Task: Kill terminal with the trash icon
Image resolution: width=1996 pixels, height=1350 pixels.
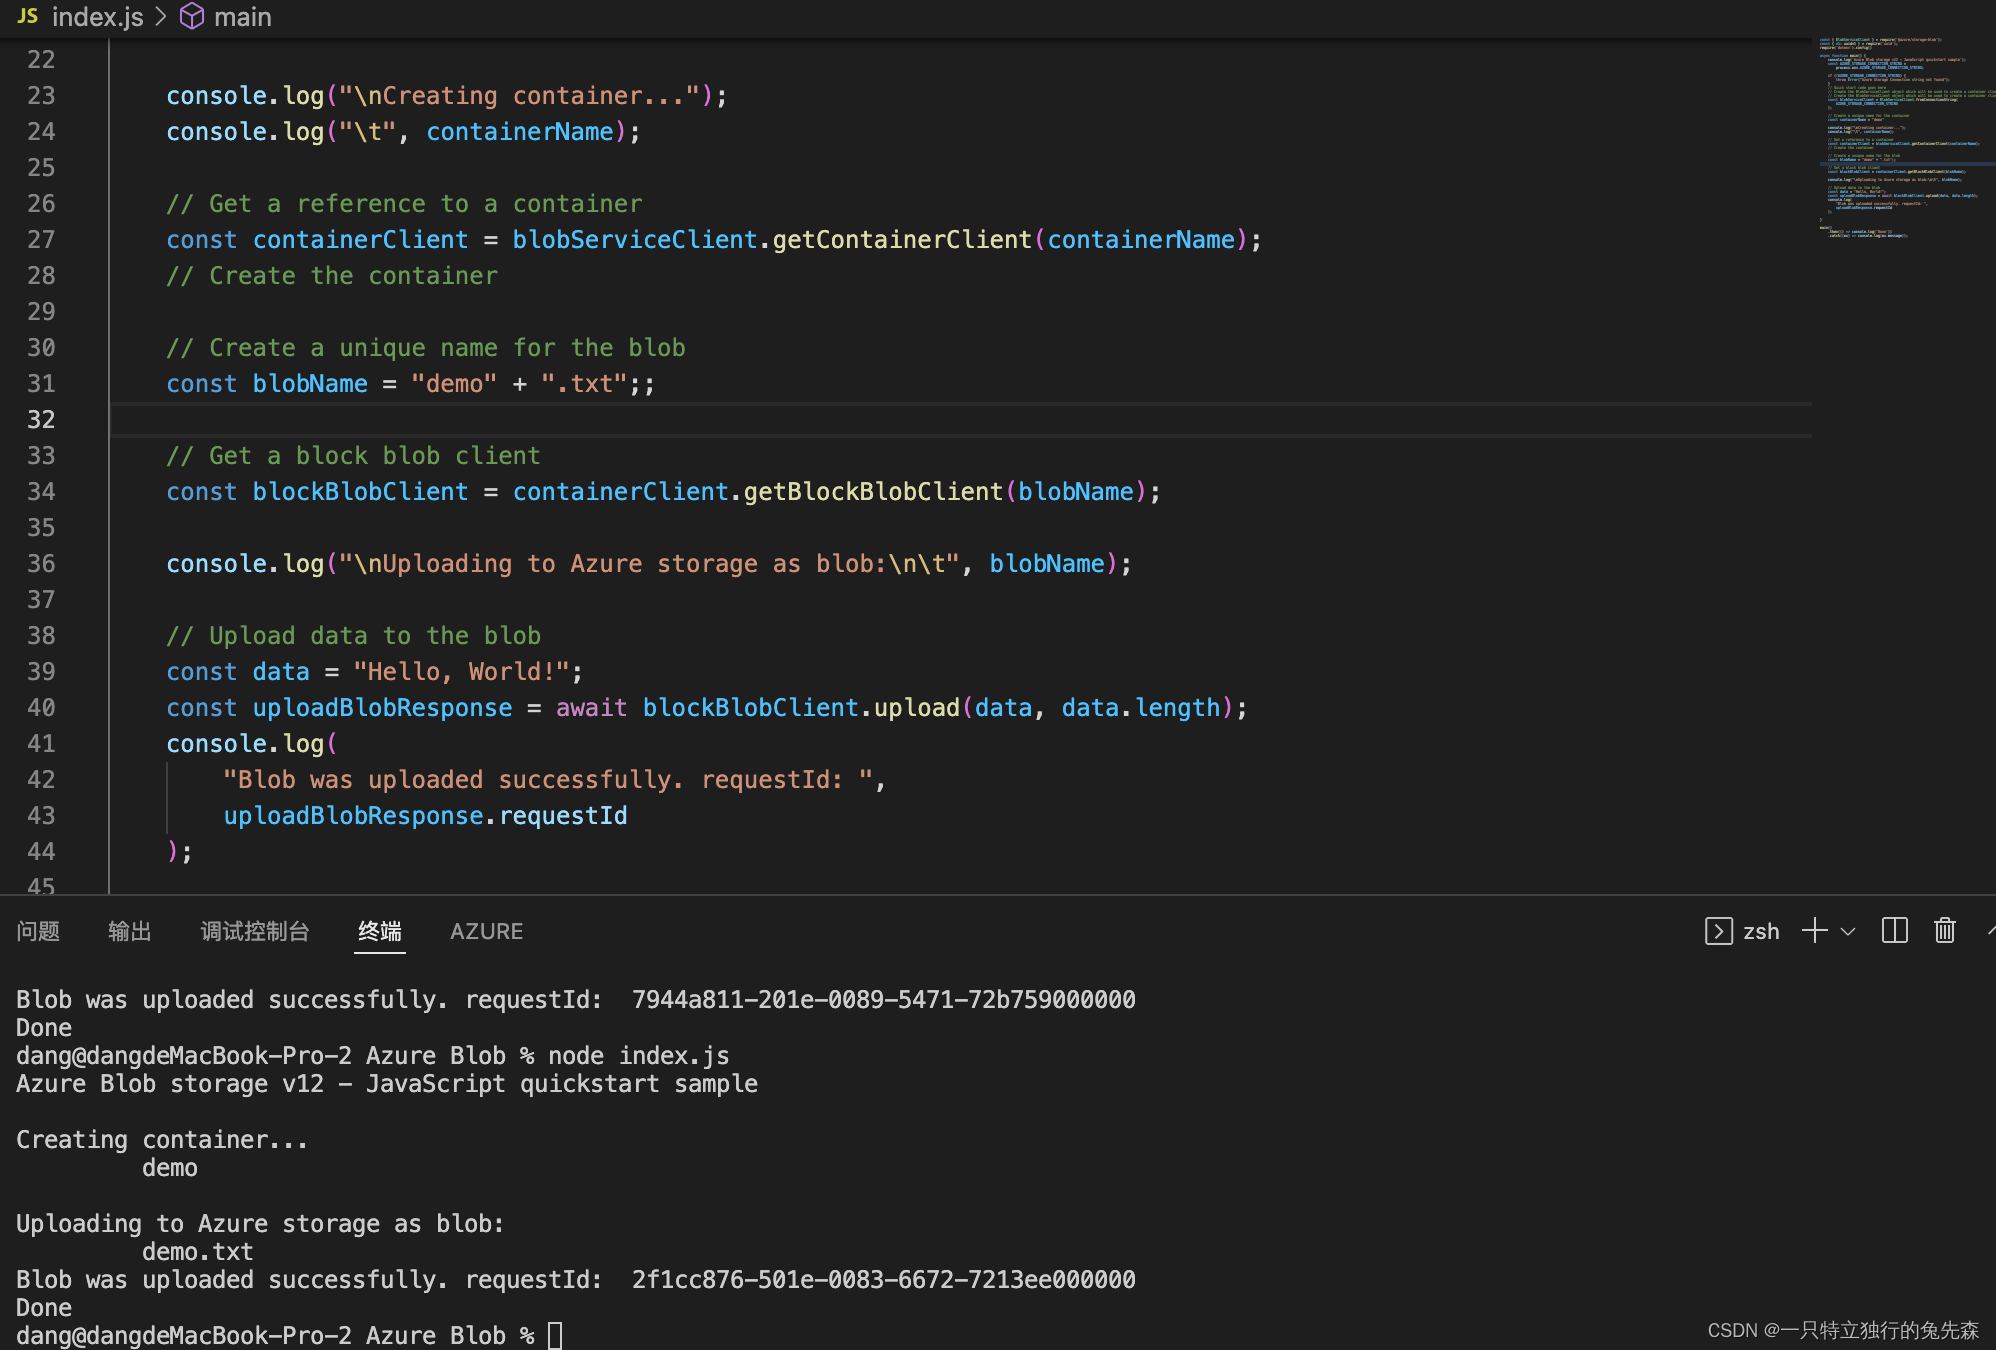Action: pos(1944,931)
